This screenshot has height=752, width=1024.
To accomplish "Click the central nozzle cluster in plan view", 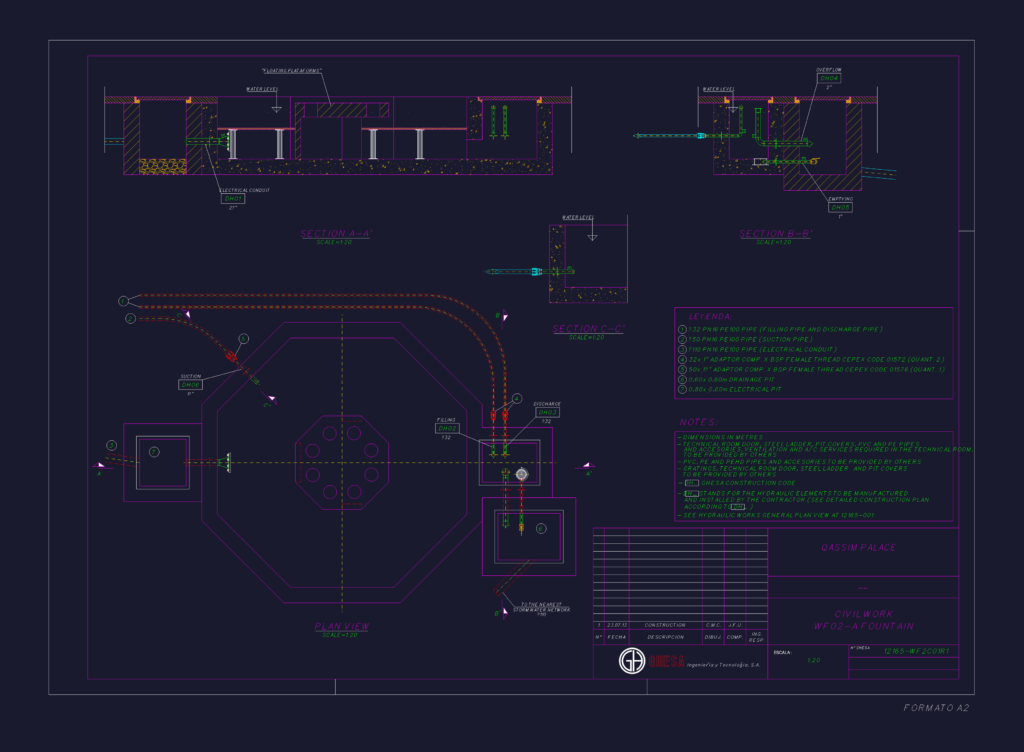I will coord(342,462).
